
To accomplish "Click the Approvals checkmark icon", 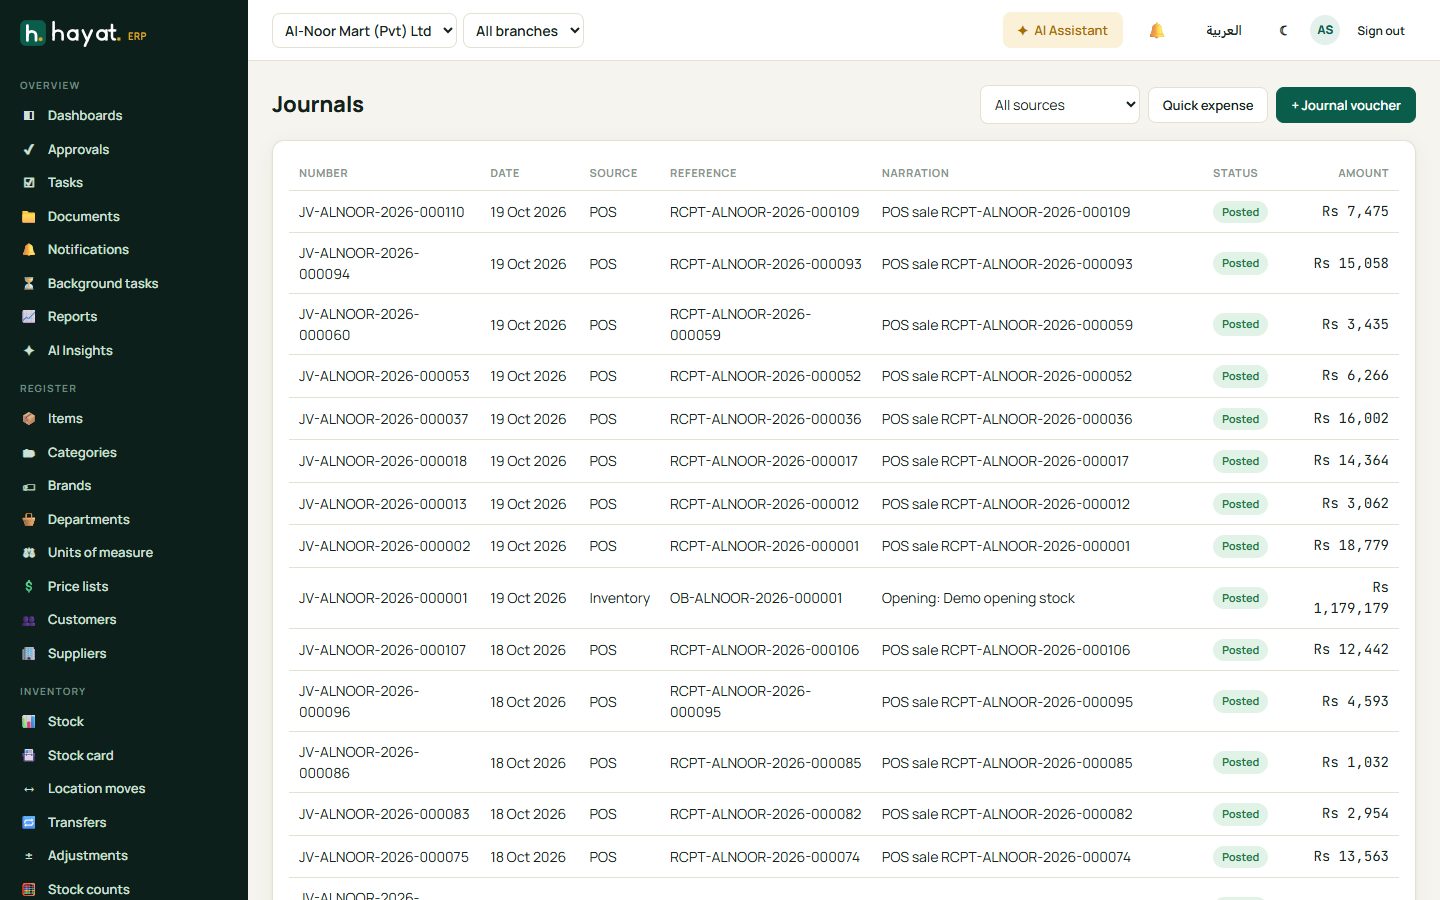I will (29, 149).
